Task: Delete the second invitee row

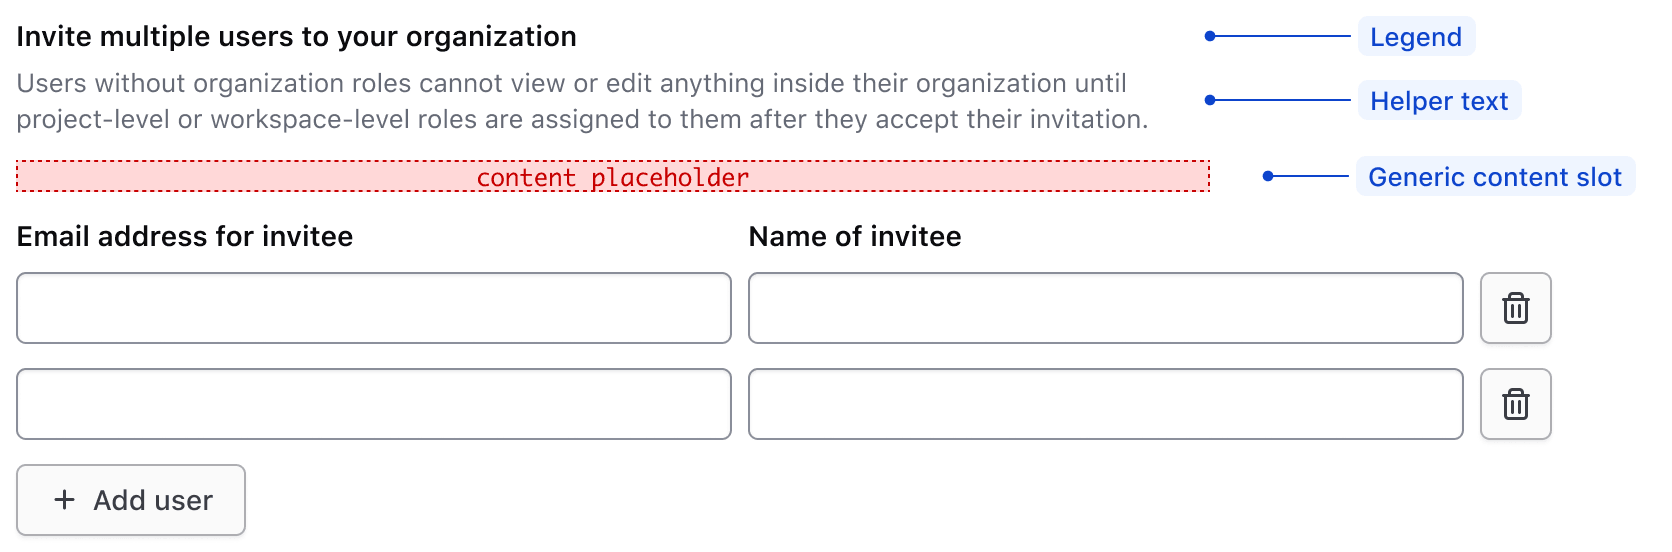Action: click(x=1515, y=404)
